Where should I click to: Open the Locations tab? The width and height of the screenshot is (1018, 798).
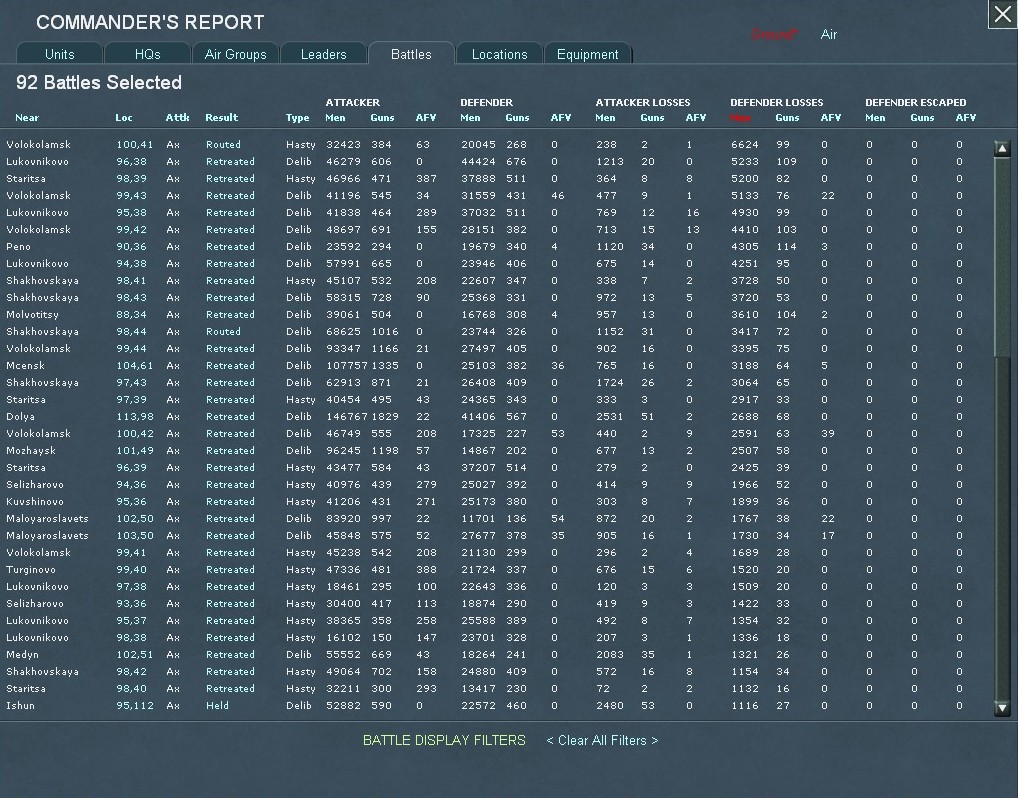click(499, 54)
